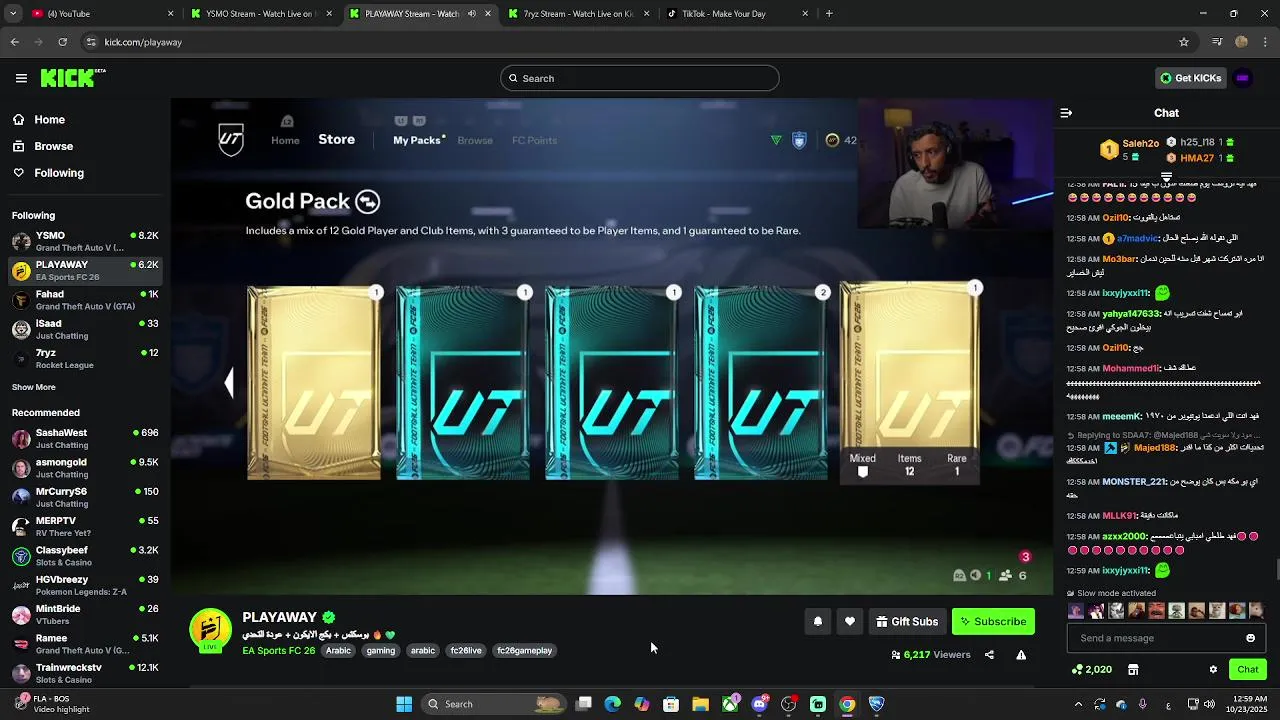
Task: Send with the green Chat button
Action: [x=1248, y=669]
